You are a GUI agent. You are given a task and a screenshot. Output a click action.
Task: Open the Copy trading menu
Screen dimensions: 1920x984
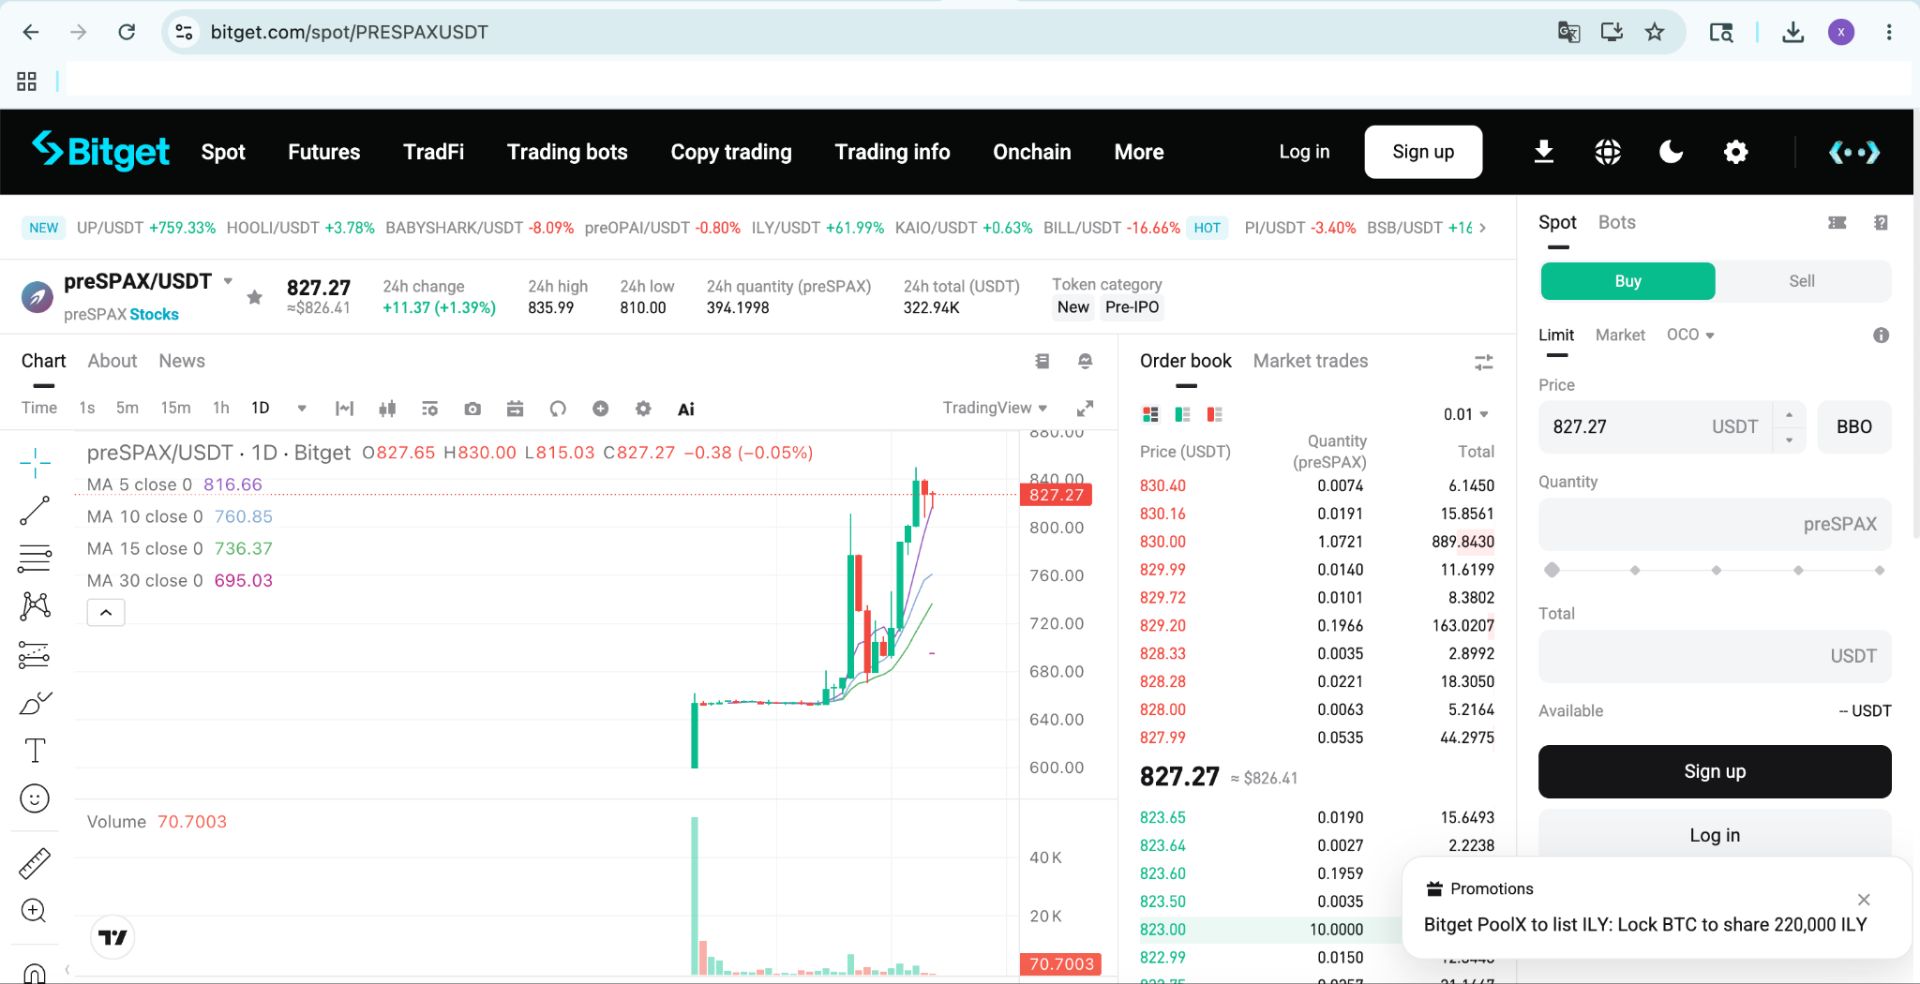click(x=731, y=152)
